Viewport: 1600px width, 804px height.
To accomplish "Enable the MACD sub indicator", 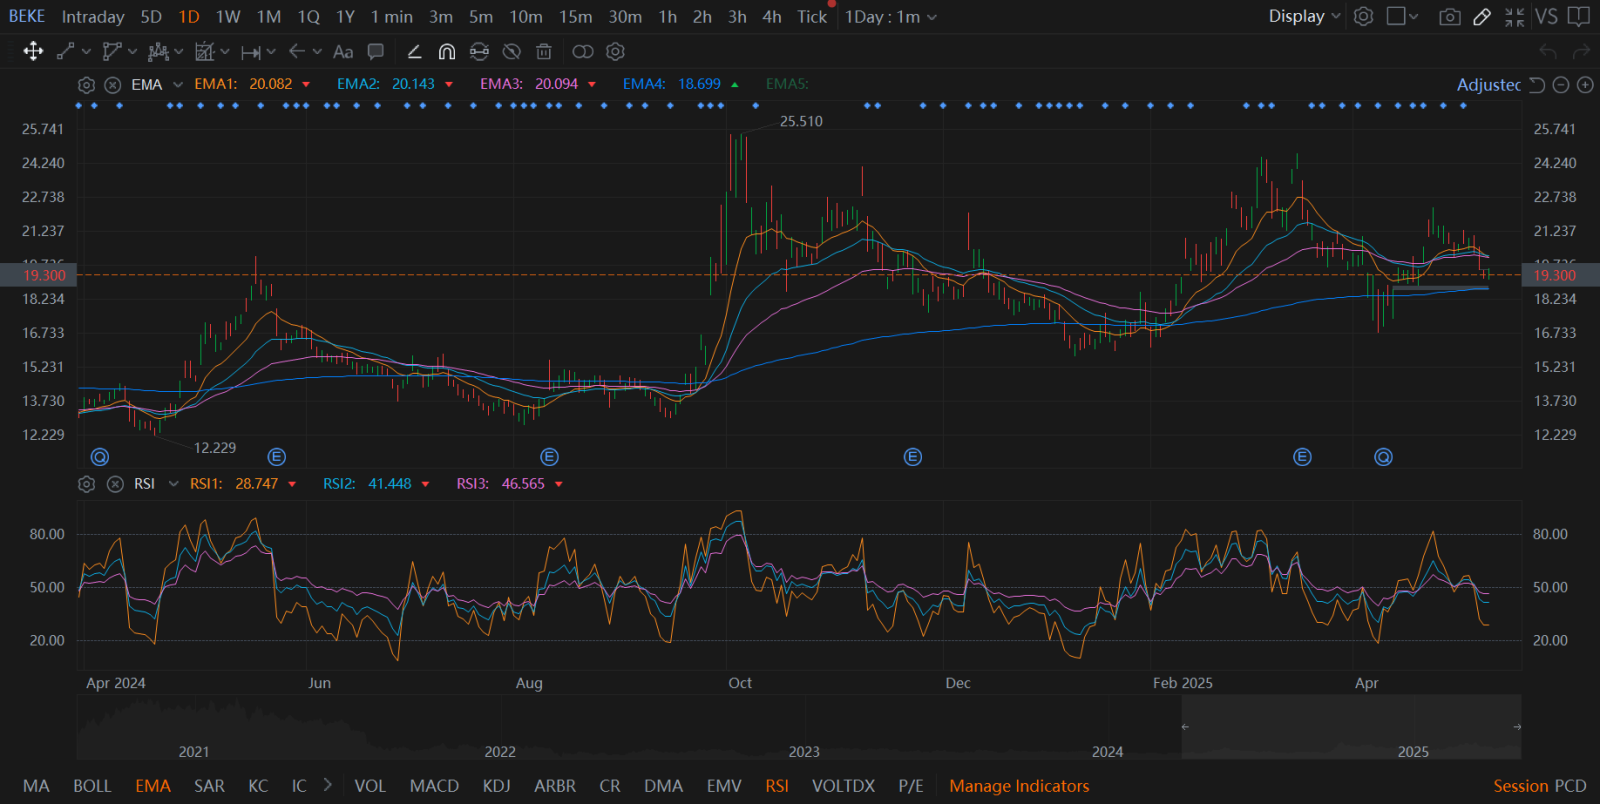I will (x=434, y=786).
